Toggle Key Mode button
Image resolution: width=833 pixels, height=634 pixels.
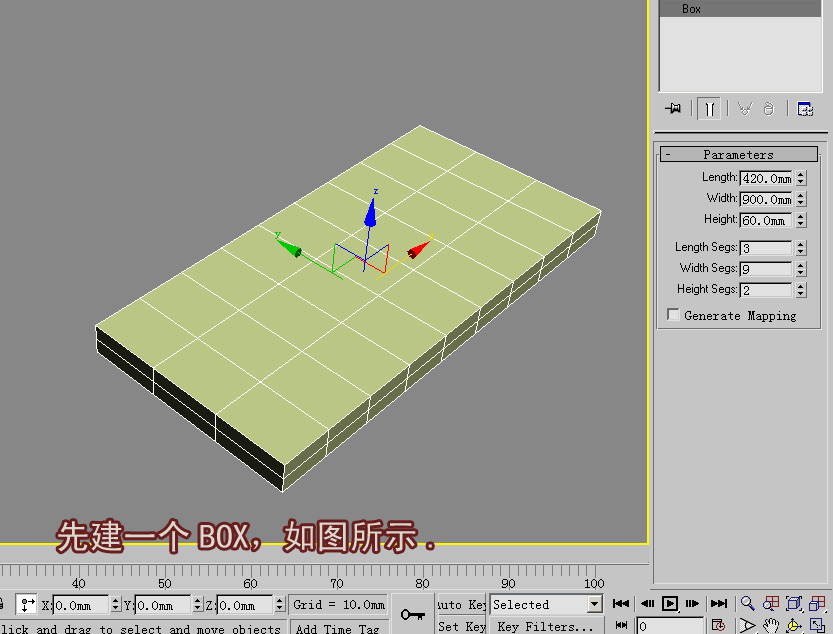tap(620, 625)
